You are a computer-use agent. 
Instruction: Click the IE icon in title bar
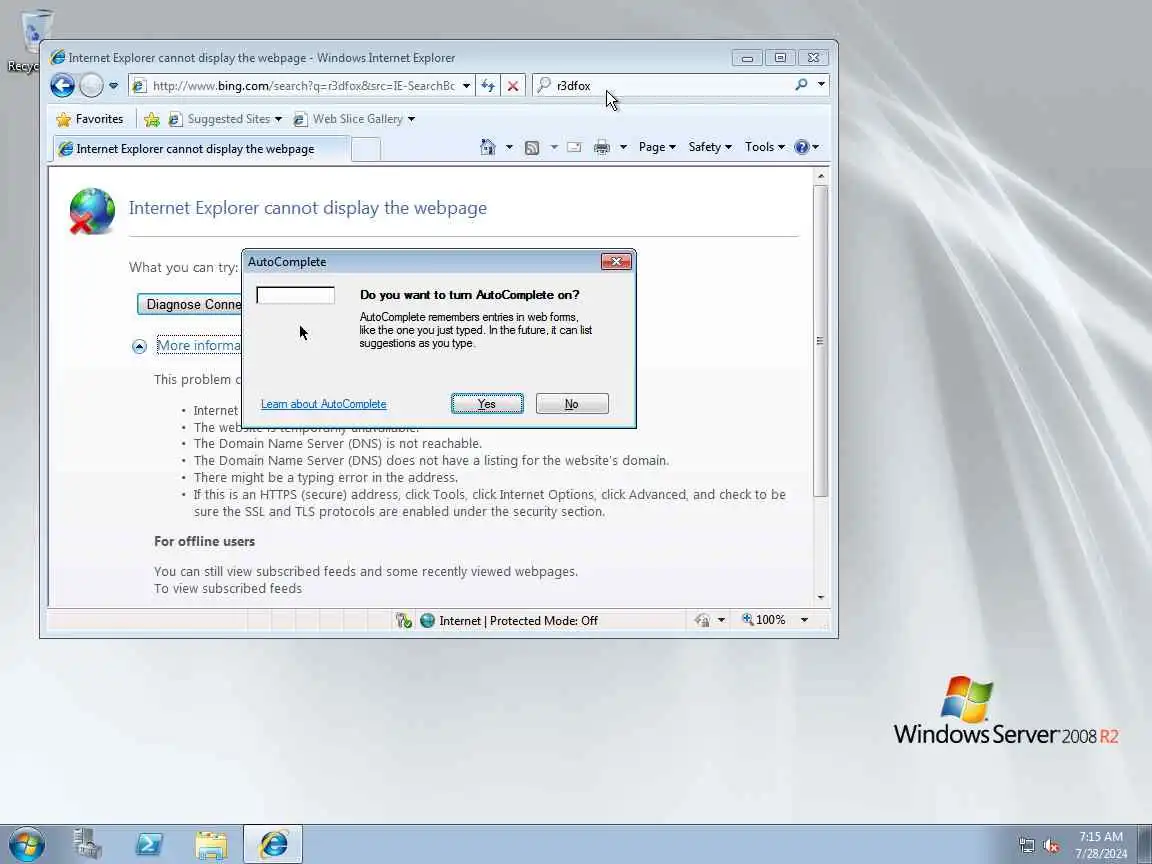click(57, 57)
